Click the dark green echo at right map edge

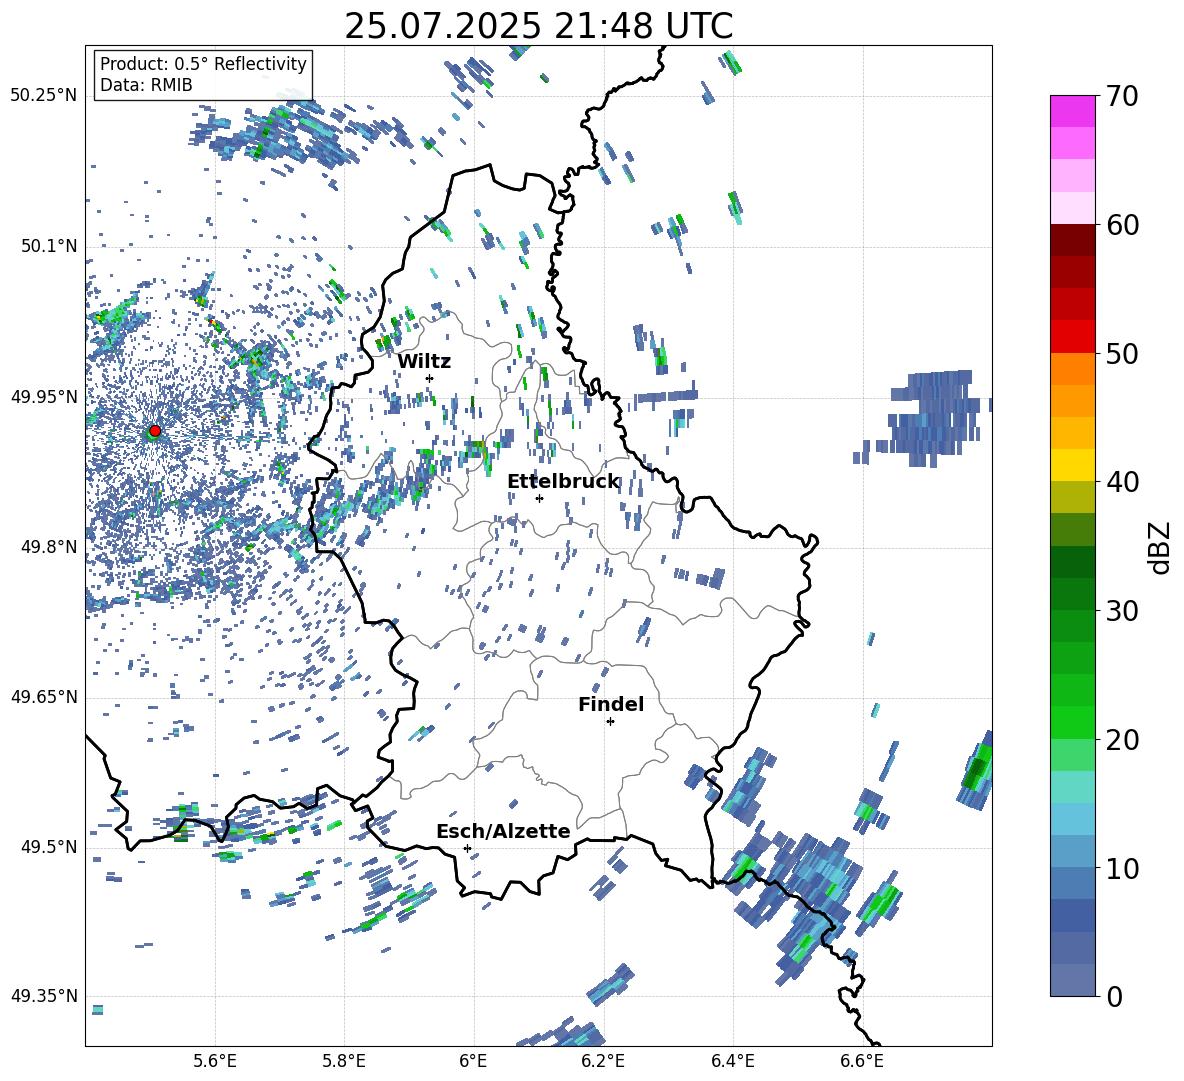[977, 770]
